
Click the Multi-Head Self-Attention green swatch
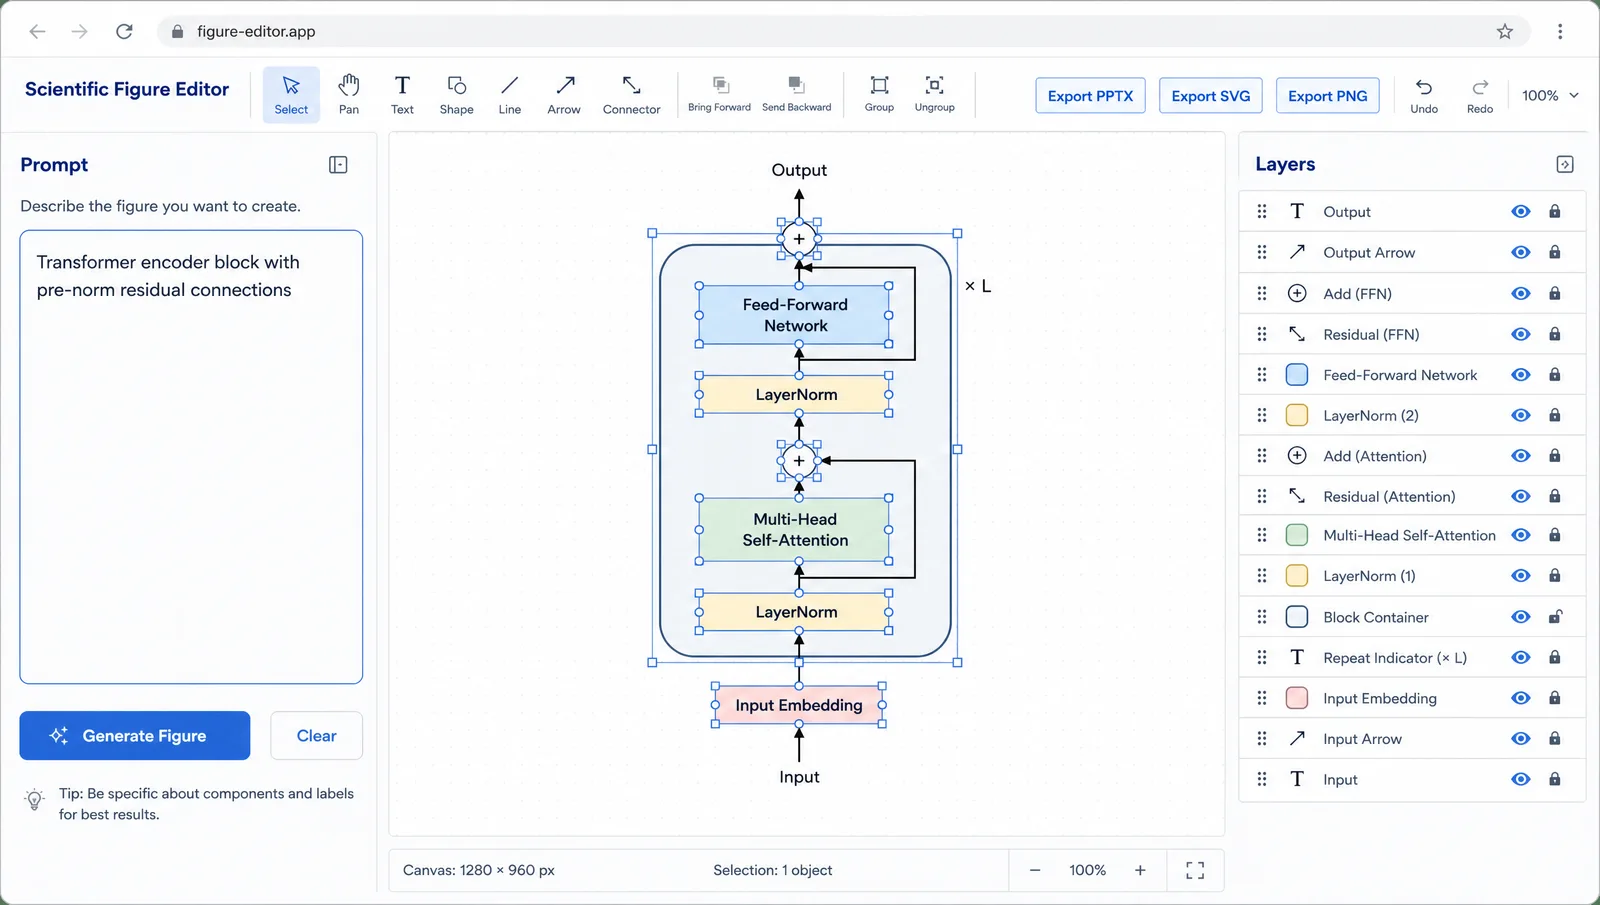[1297, 535]
